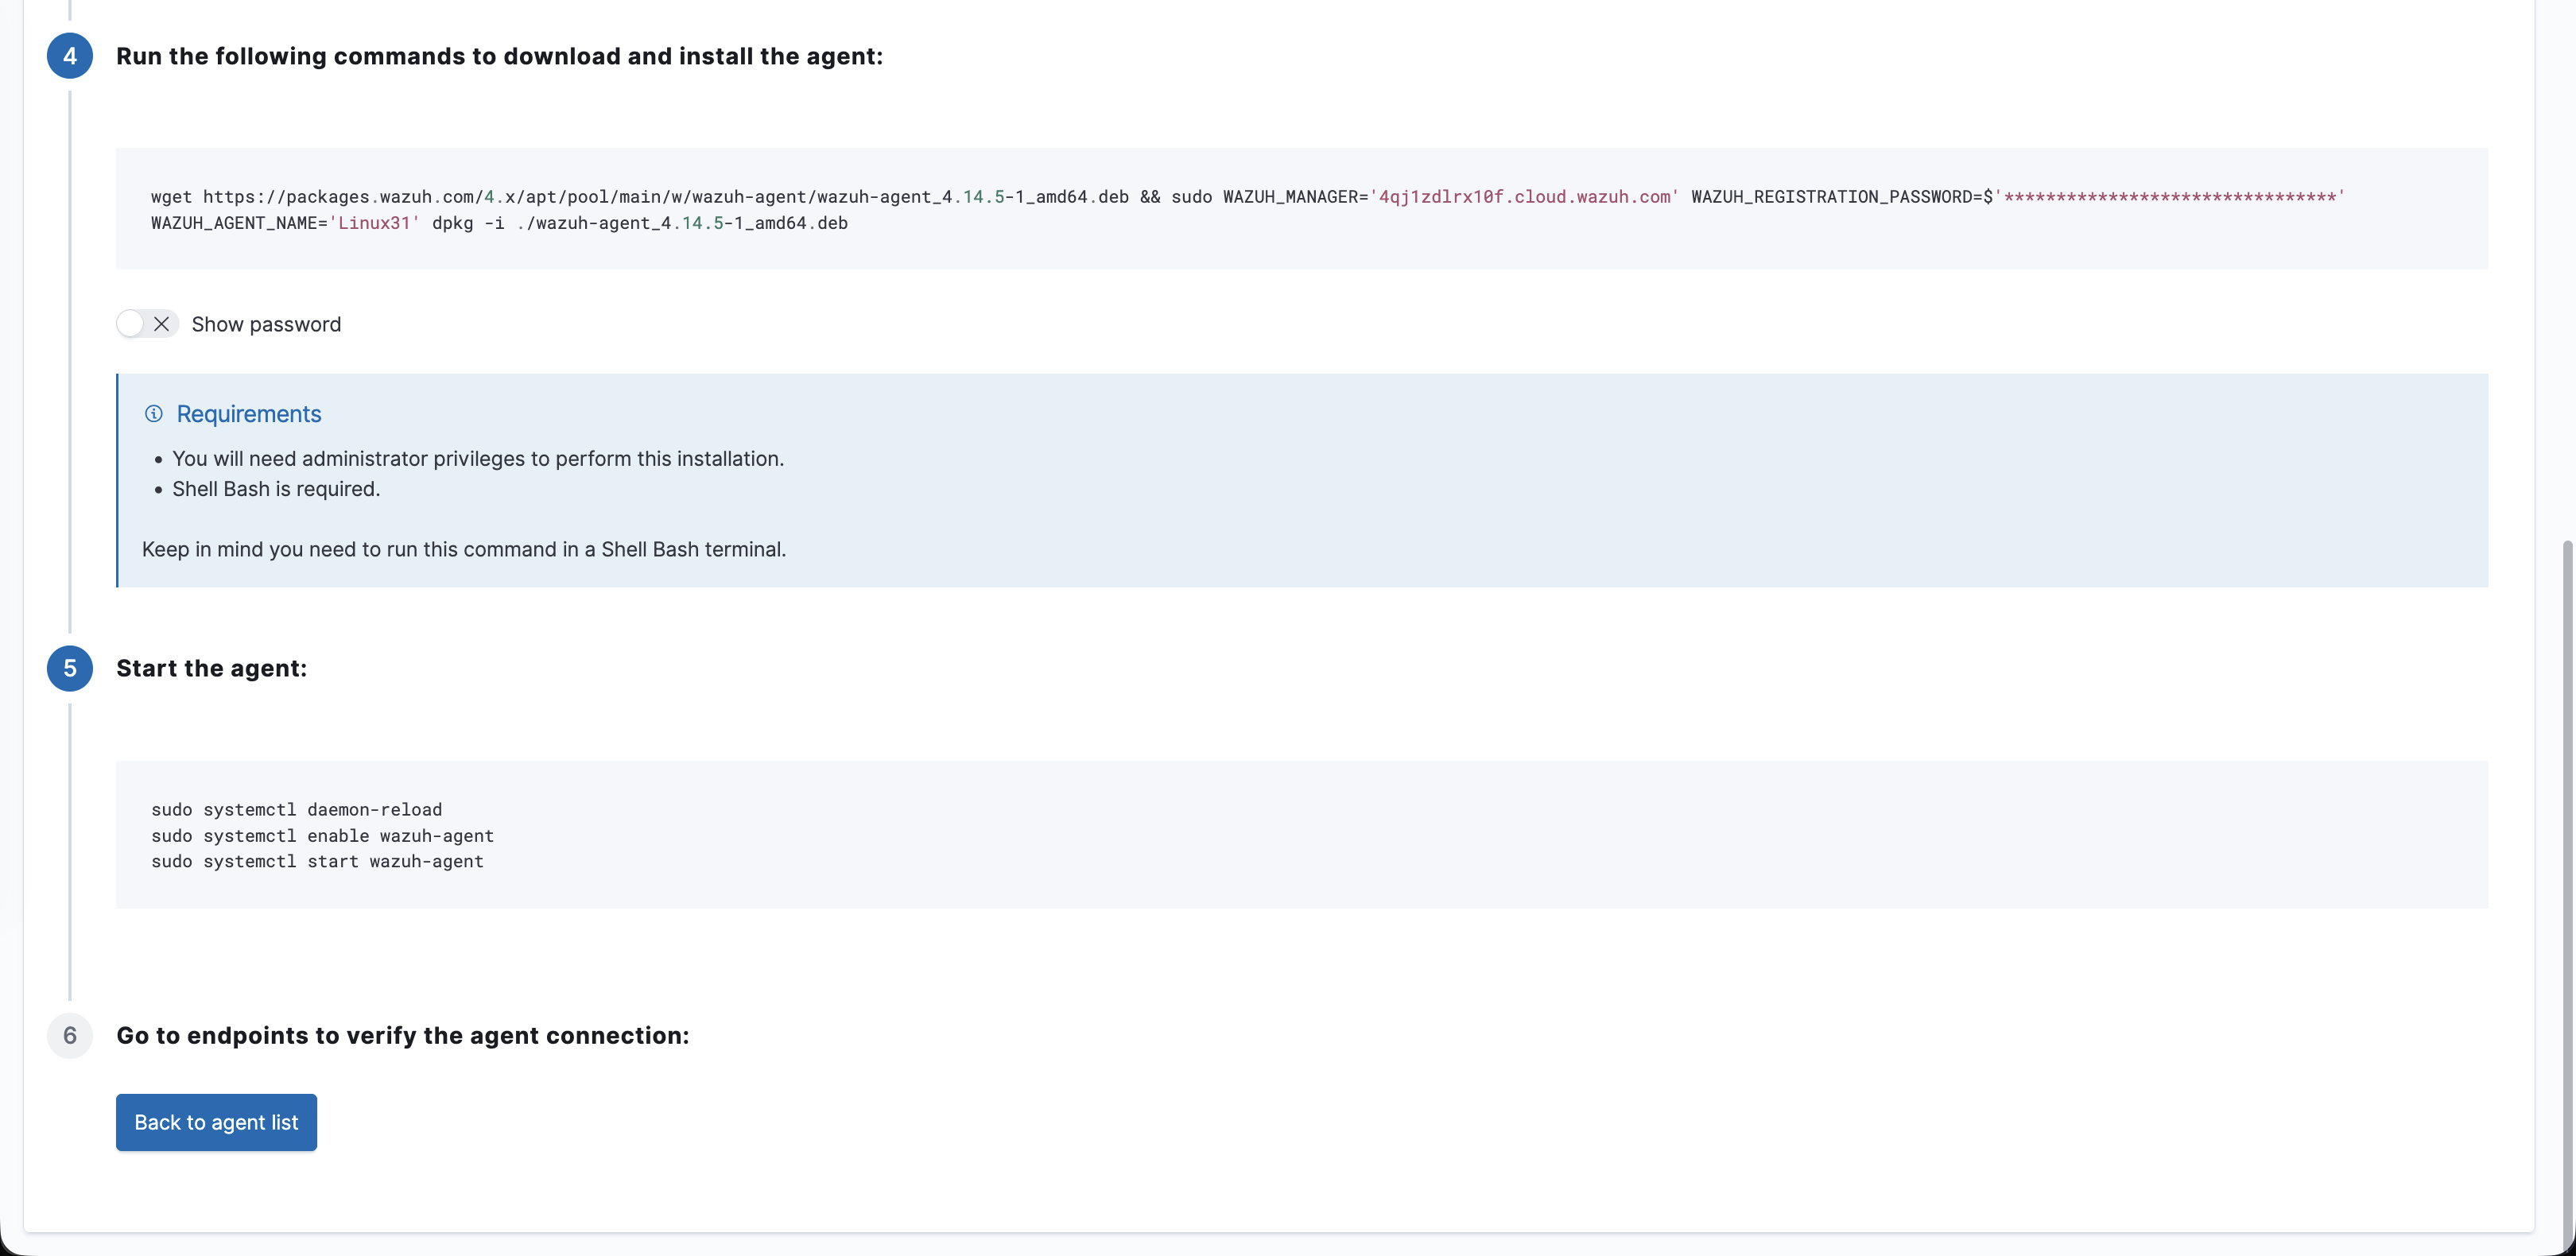Click the Back to agent list button
The height and width of the screenshot is (1256, 2576).
(x=216, y=1122)
